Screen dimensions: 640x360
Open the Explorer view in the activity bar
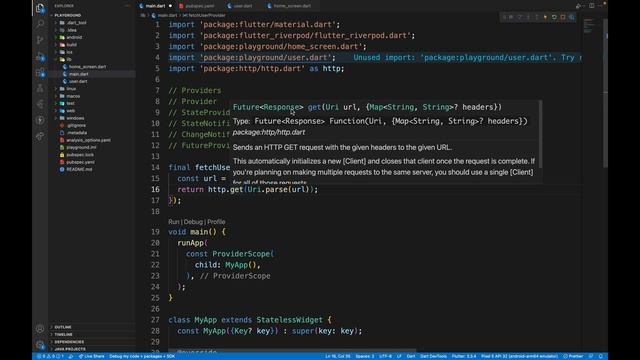(x=40, y=8)
